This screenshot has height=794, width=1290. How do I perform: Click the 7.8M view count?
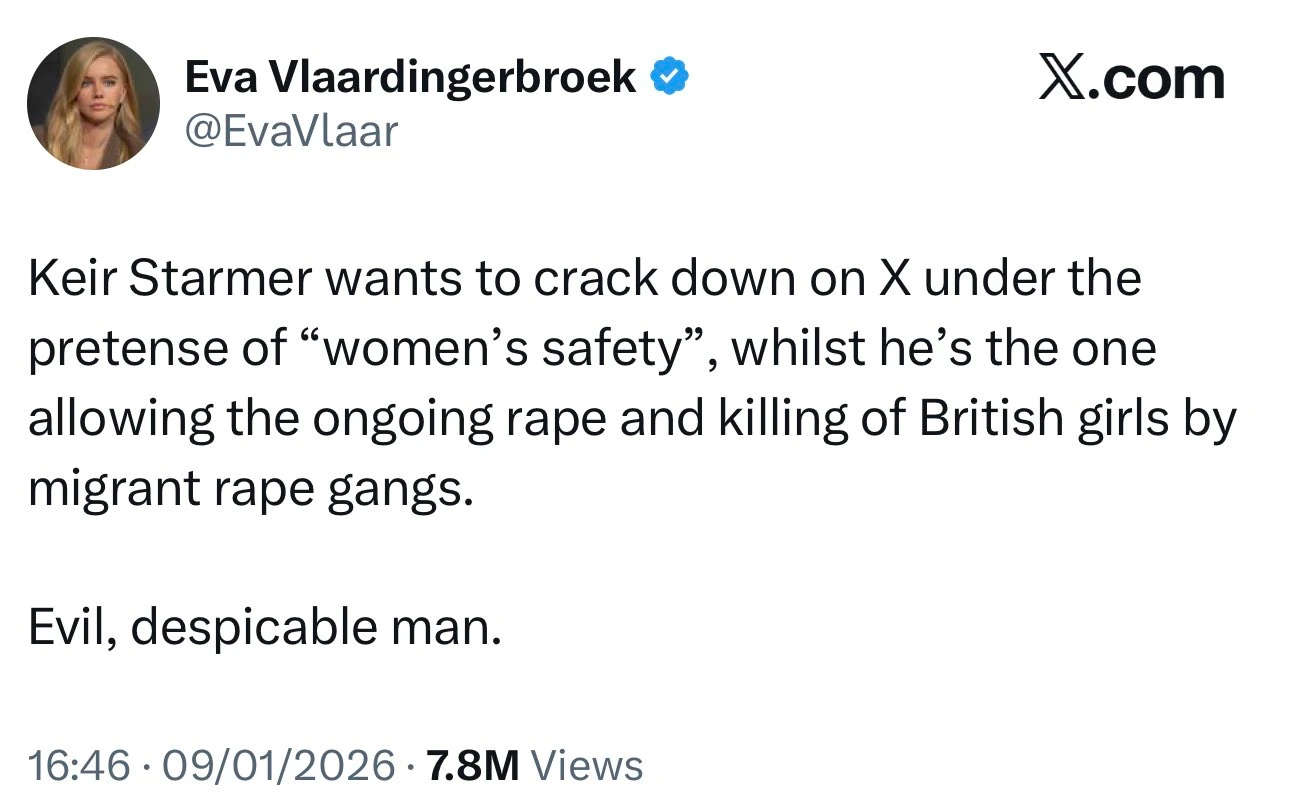pyautogui.click(x=473, y=766)
